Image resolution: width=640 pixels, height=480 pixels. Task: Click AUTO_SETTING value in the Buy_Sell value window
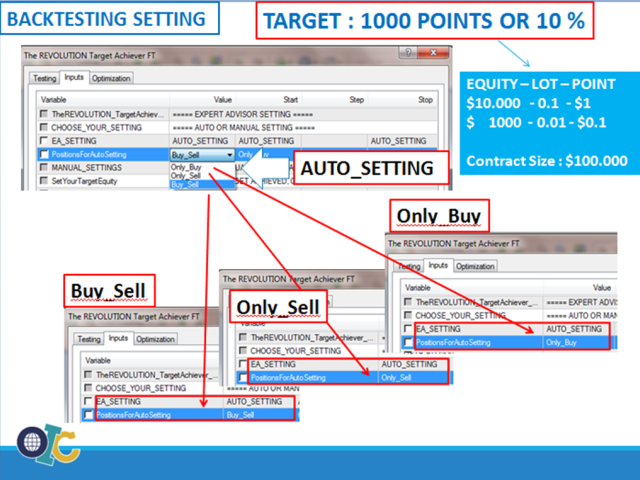254,402
